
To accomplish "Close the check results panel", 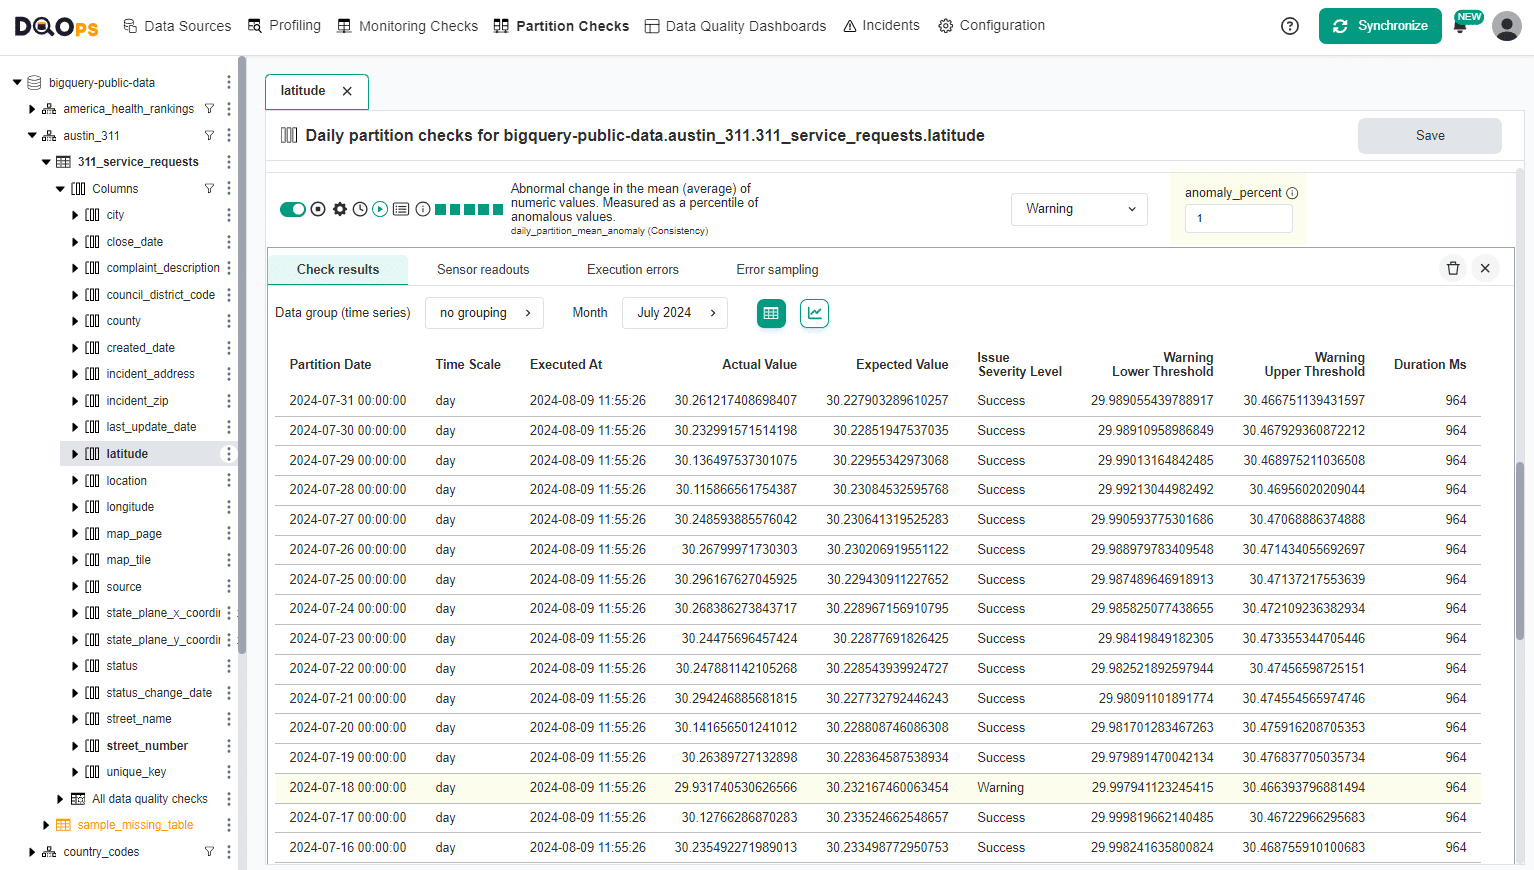I will 1485,268.
